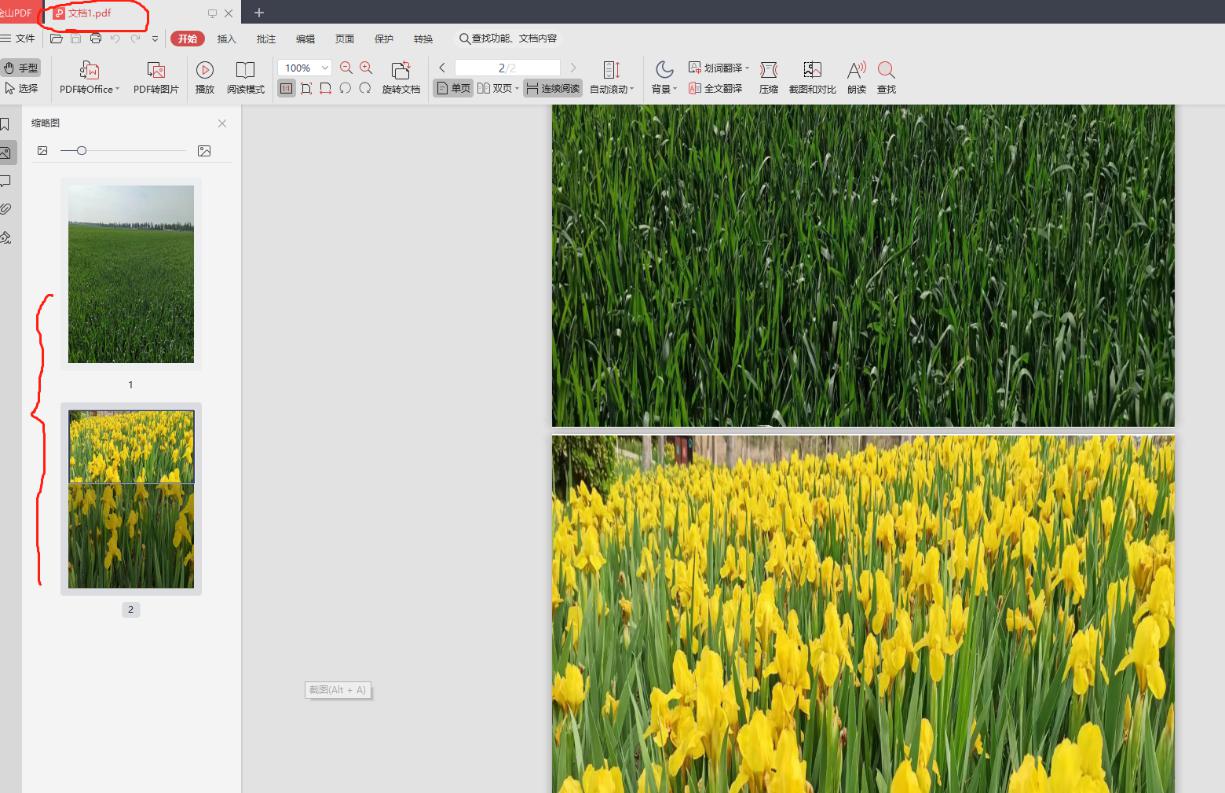Undo the last action

115,39
